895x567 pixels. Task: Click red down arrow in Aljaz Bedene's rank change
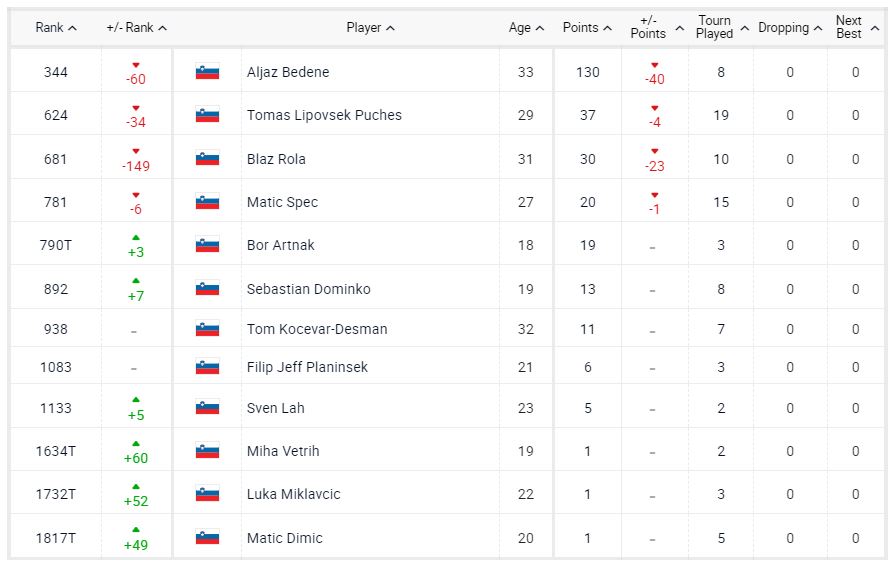coord(136,65)
